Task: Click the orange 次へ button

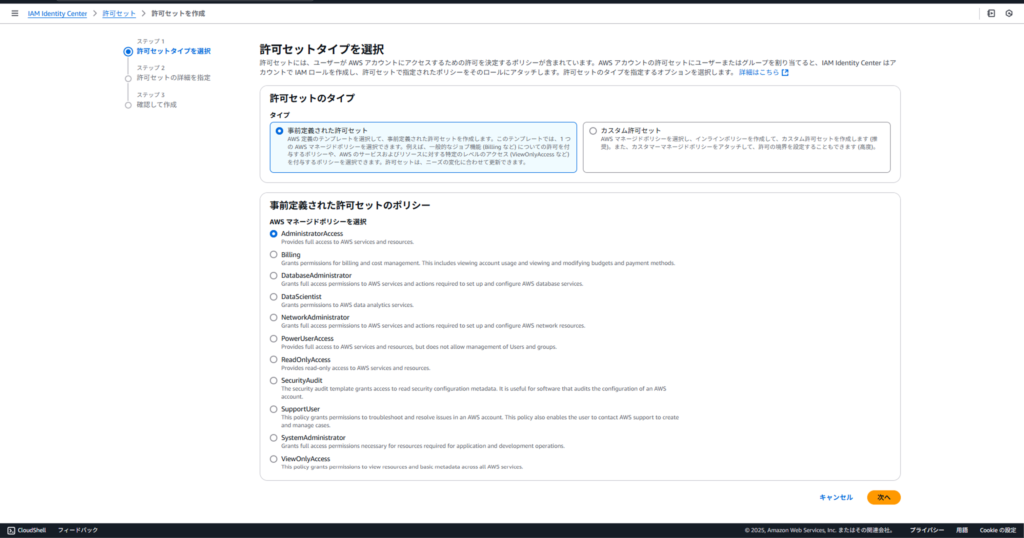Action: point(884,498)
